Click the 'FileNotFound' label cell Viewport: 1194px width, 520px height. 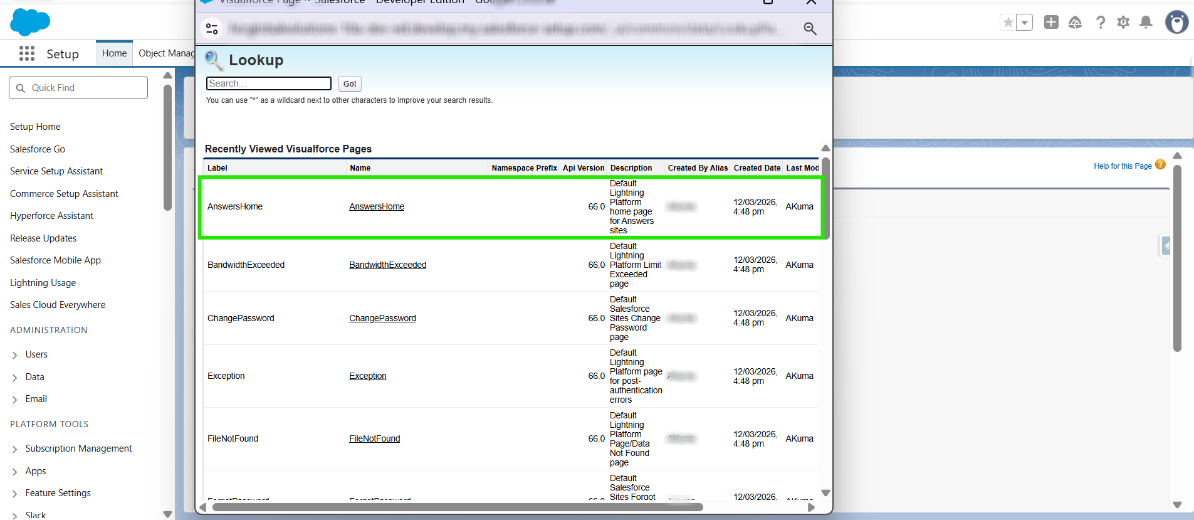point(233,439)
